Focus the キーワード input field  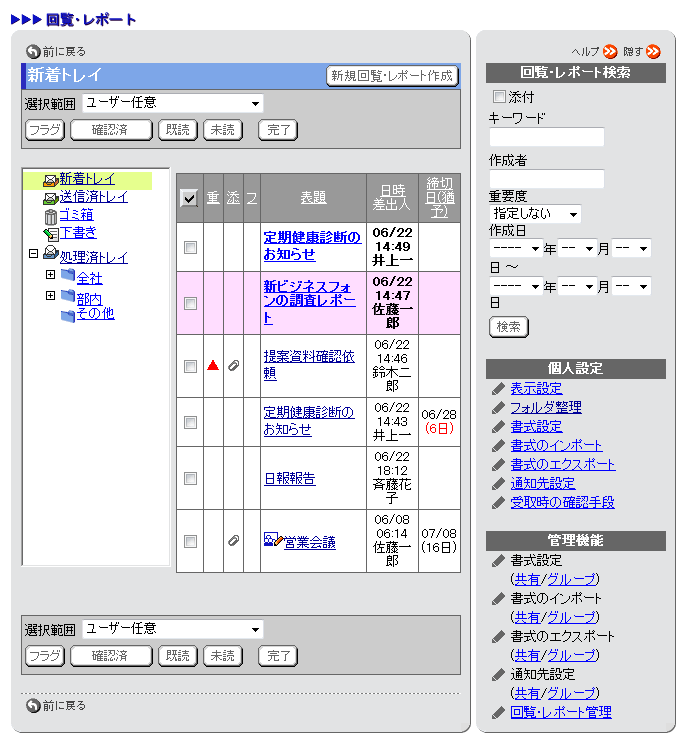pyautogui.click(x=547, y=137)
